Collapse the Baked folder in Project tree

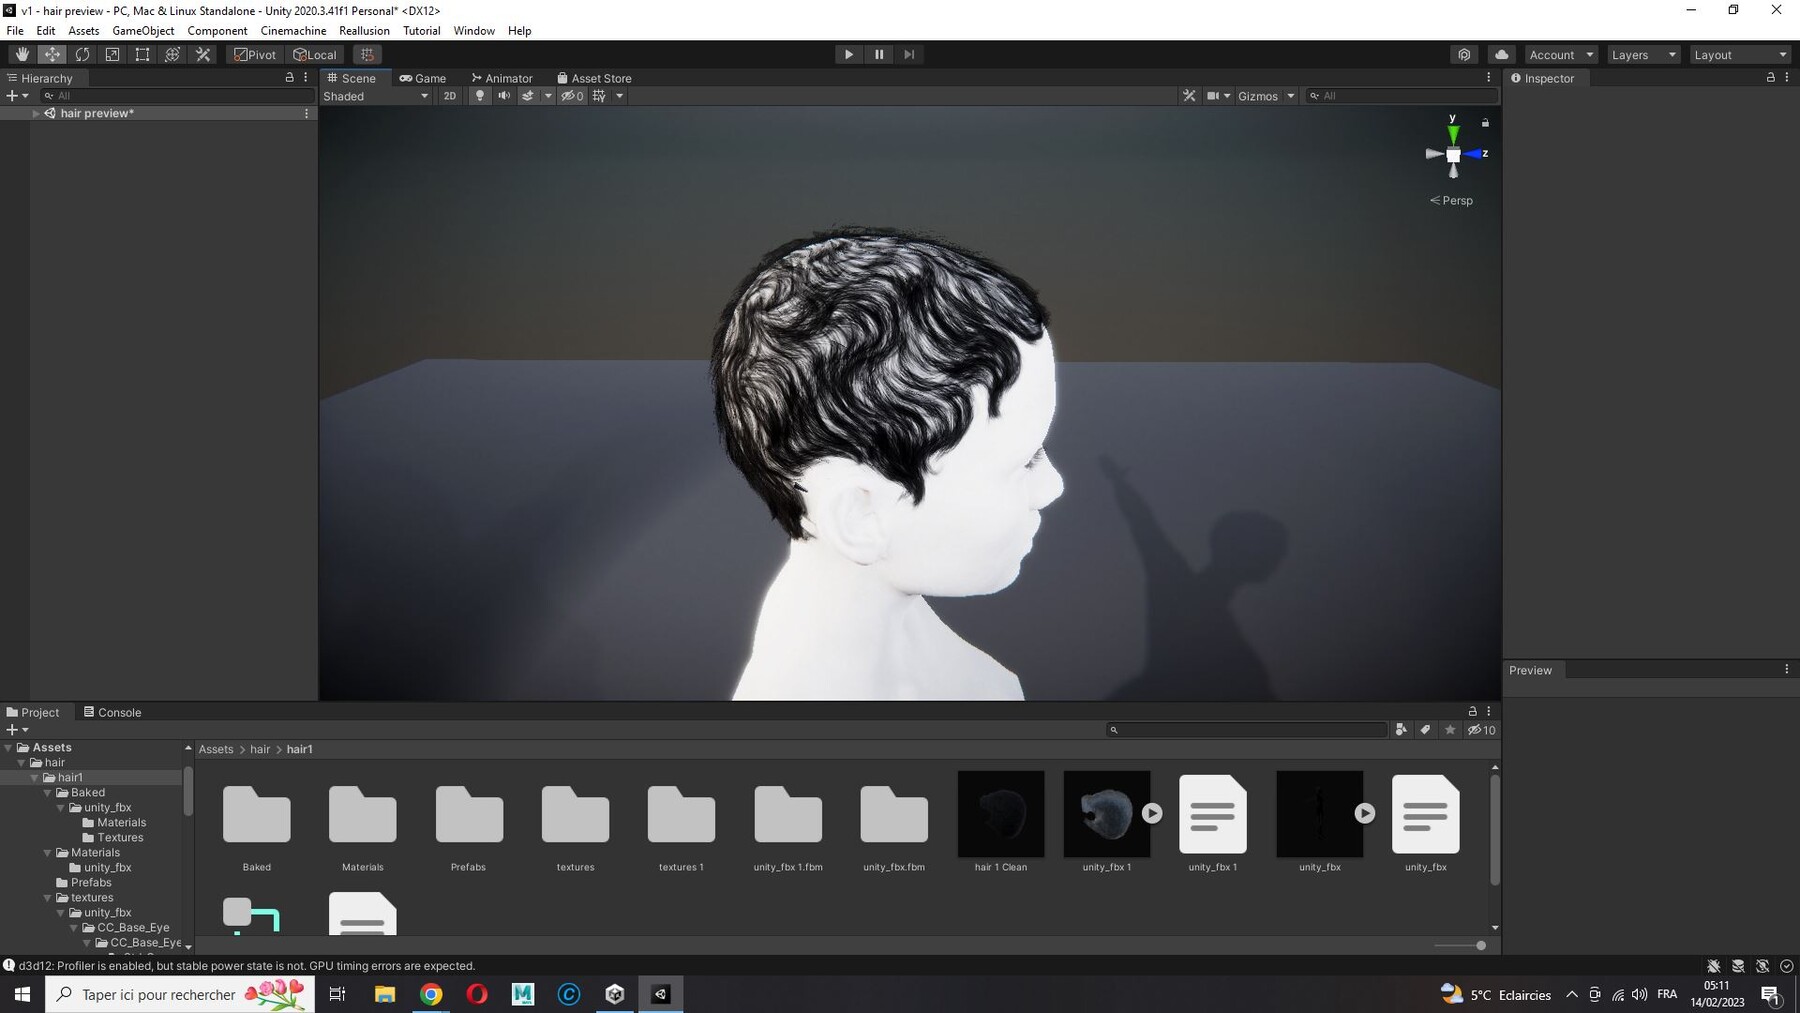pyautogui.click(x=47, y=792)
